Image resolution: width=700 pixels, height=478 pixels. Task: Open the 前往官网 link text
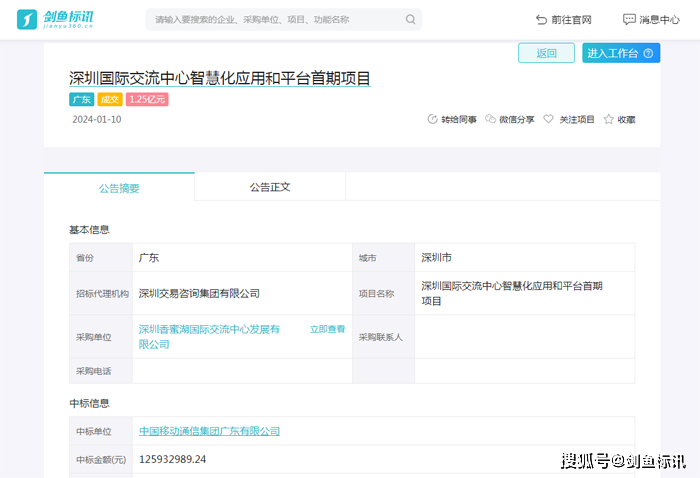[571, 20]
